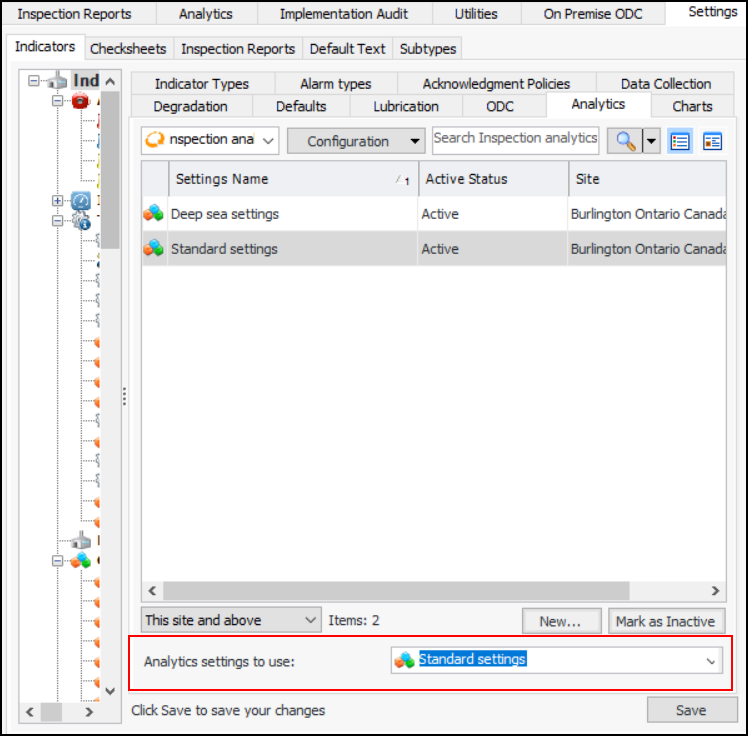This screenshot has height=736, width=748.
Task: Click the Mark as Inactive button
Action: pyautogui.click(x=666, y=621)
